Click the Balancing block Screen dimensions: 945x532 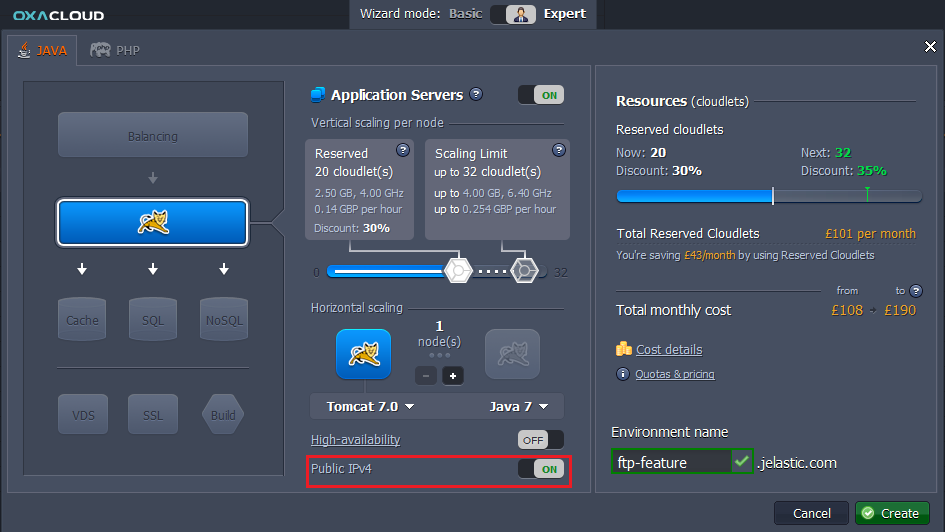pyautogui.click(x=152, y=136)
